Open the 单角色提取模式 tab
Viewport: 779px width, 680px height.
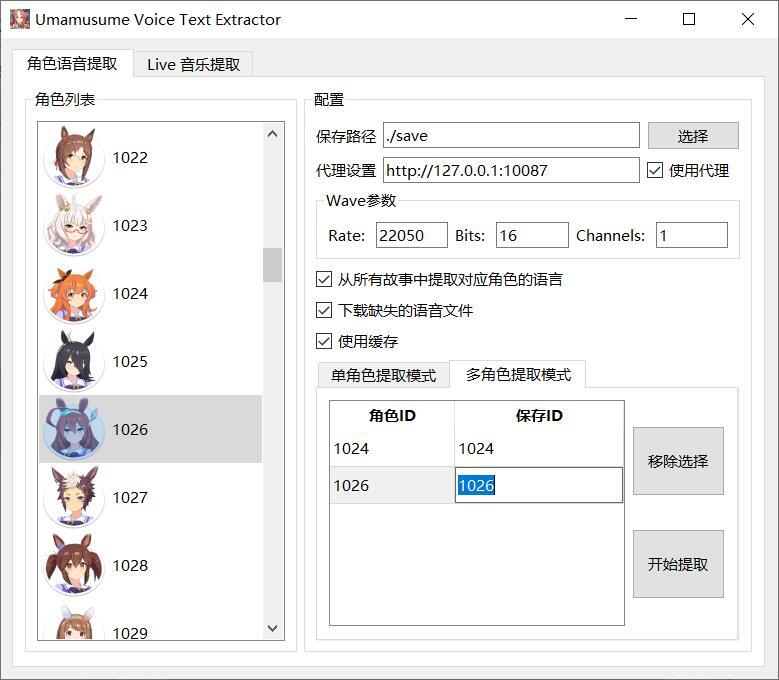click(x=384, y=375)
